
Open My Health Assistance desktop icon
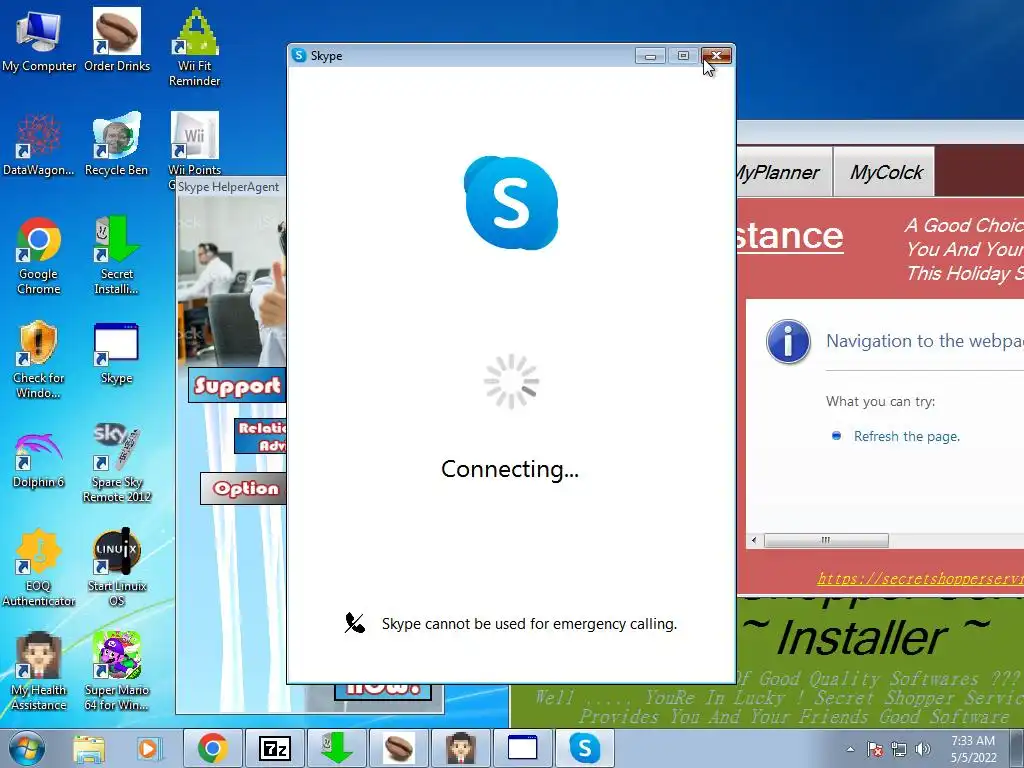pos(39,671)
